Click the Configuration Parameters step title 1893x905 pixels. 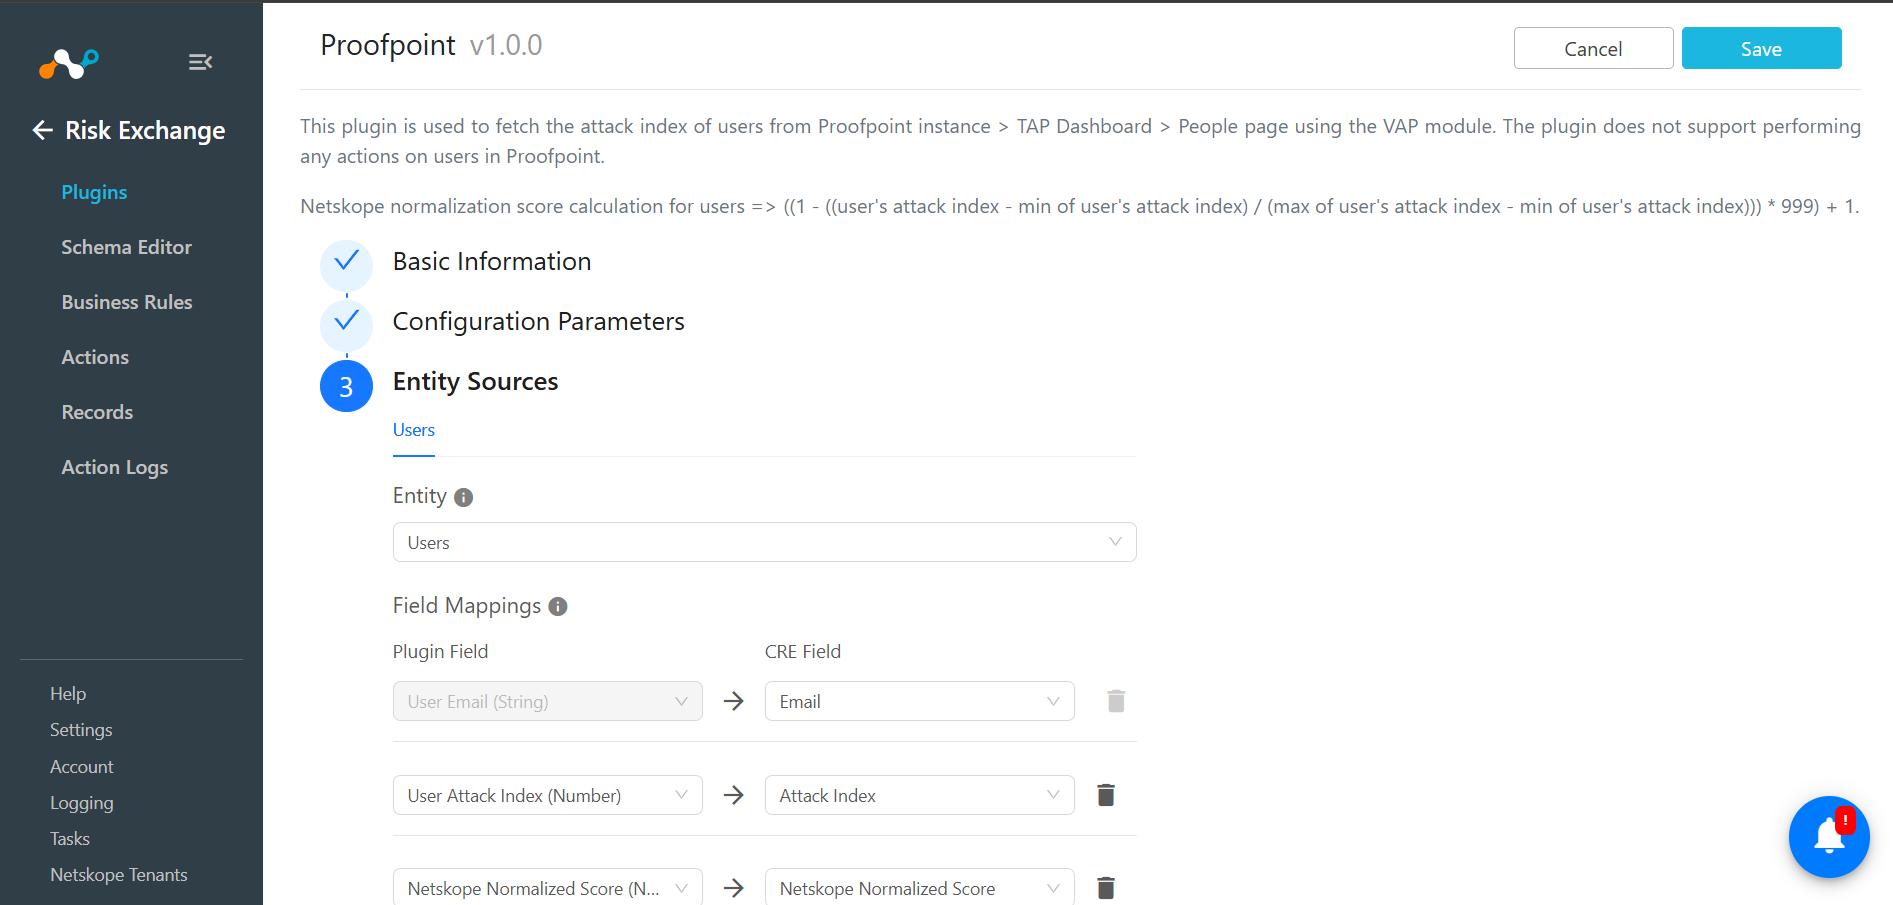tap(539, 322)
